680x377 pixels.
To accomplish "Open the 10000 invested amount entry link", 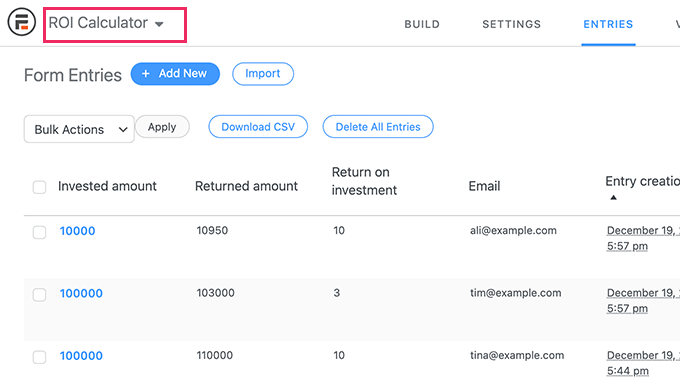I will 77,231.
